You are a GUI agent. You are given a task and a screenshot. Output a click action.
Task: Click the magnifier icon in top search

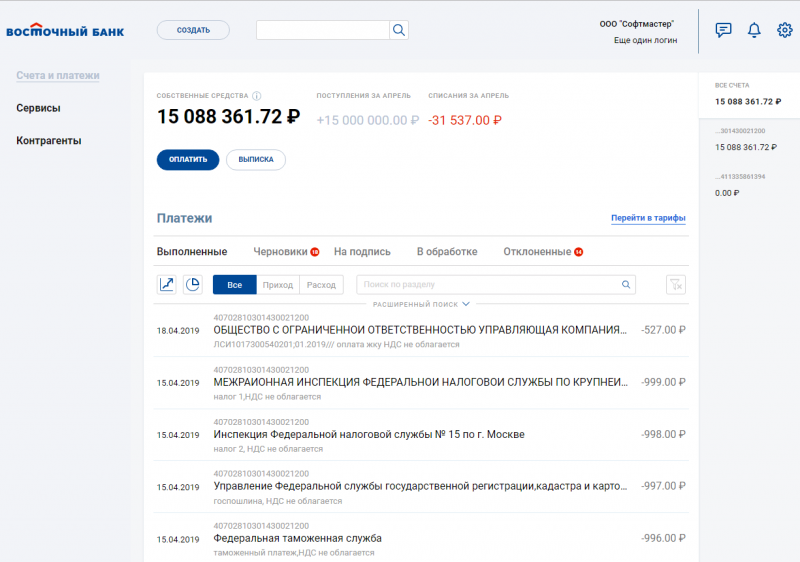point(398,30)
